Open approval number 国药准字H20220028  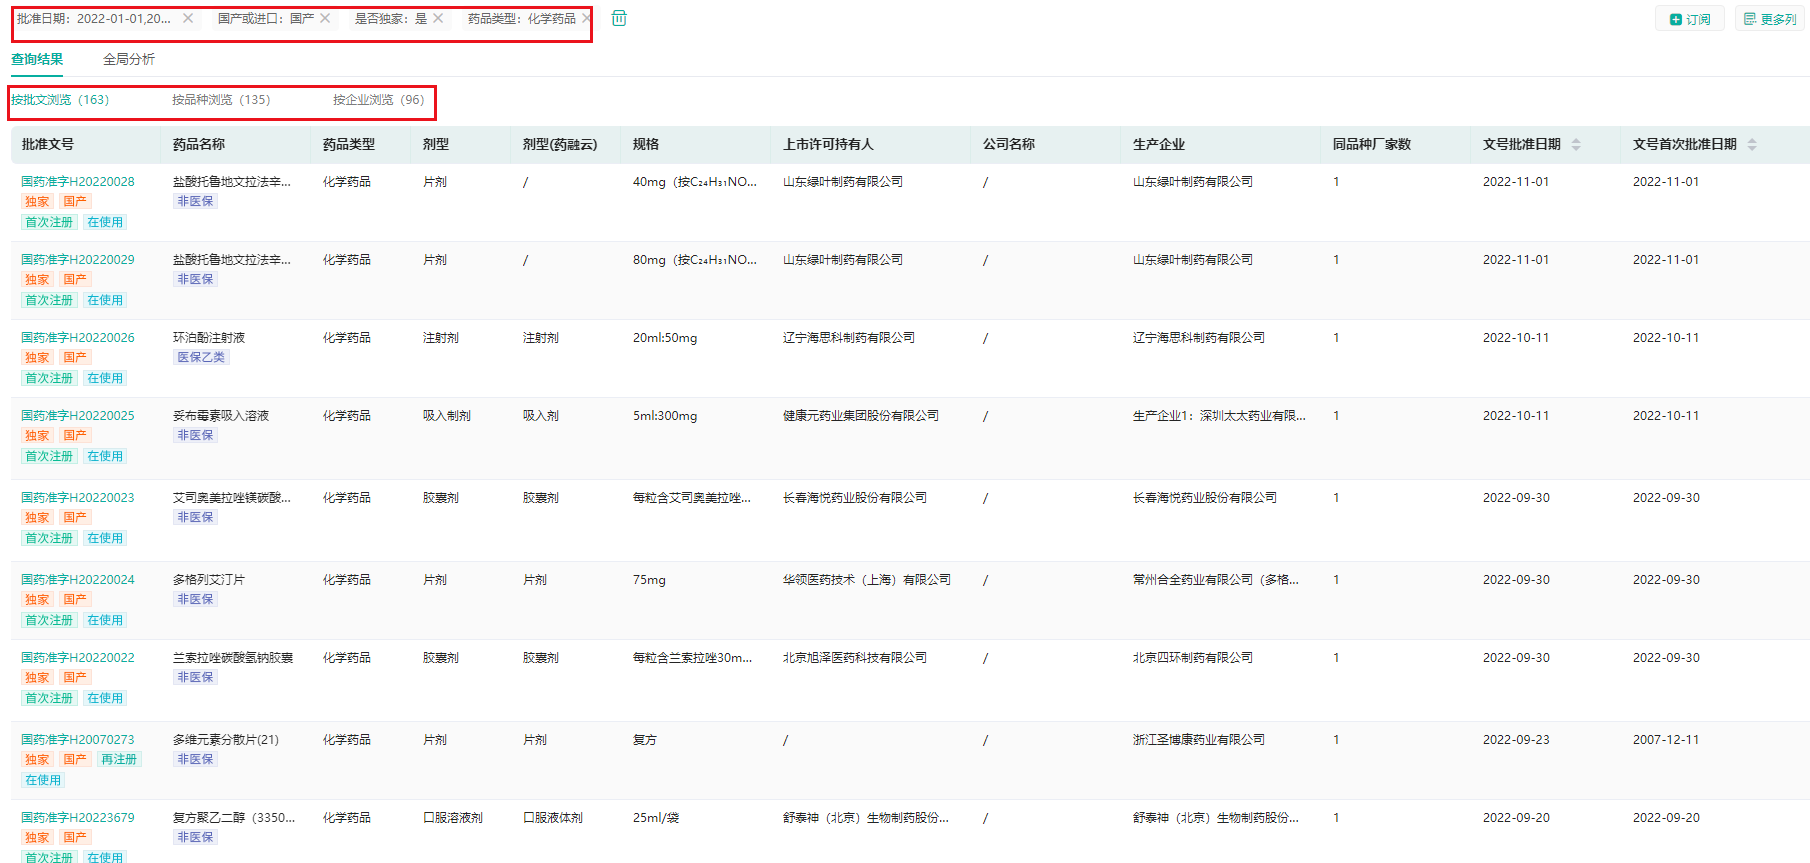coord(78,182)
